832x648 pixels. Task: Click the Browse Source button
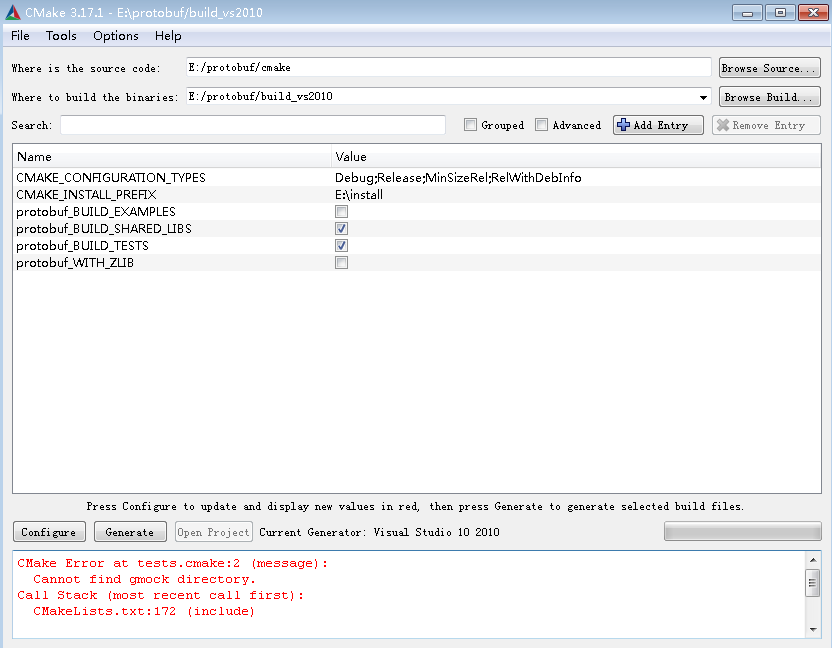769,68
